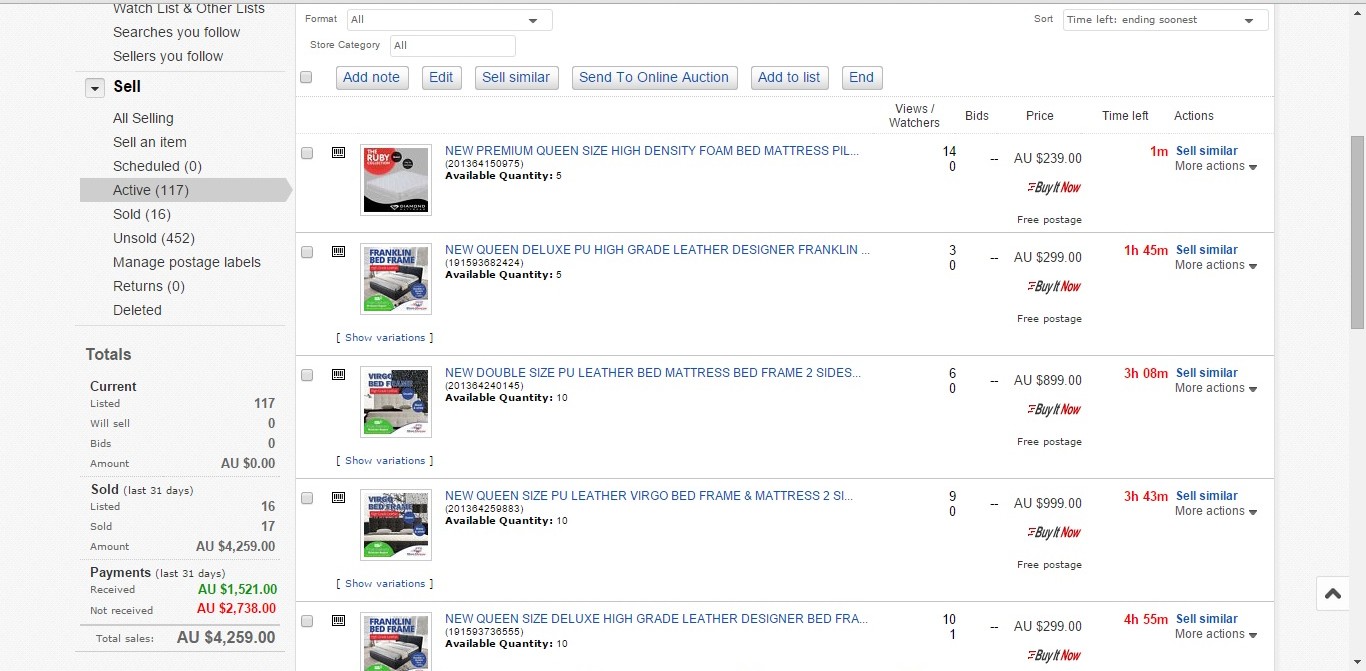Viewport: 1366px width, 671px height.
Task: Collapse the Sell section in the sidebar
Action: tap(95, 88)
